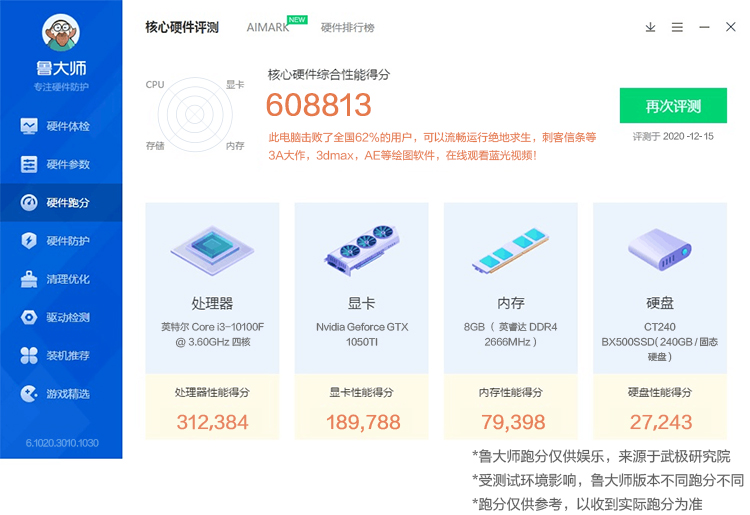This screenshot has width=750, height=515.
Task: Open 游戏精选 games icon
Action: coord(29,394)
